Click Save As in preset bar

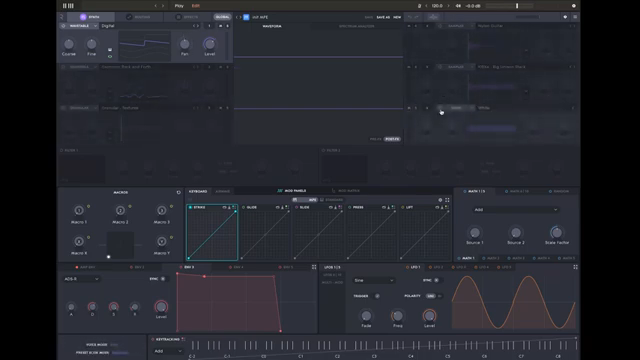383,17
